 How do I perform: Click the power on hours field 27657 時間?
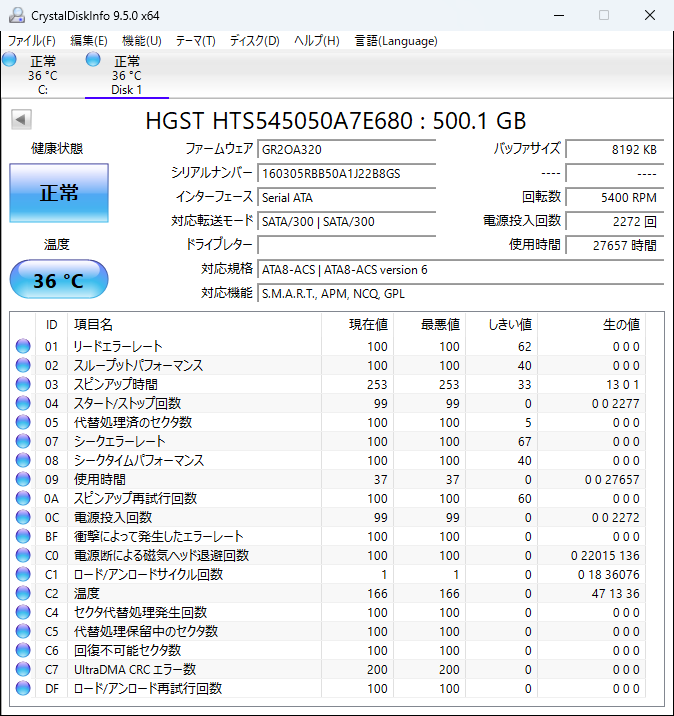pos(615,245)
